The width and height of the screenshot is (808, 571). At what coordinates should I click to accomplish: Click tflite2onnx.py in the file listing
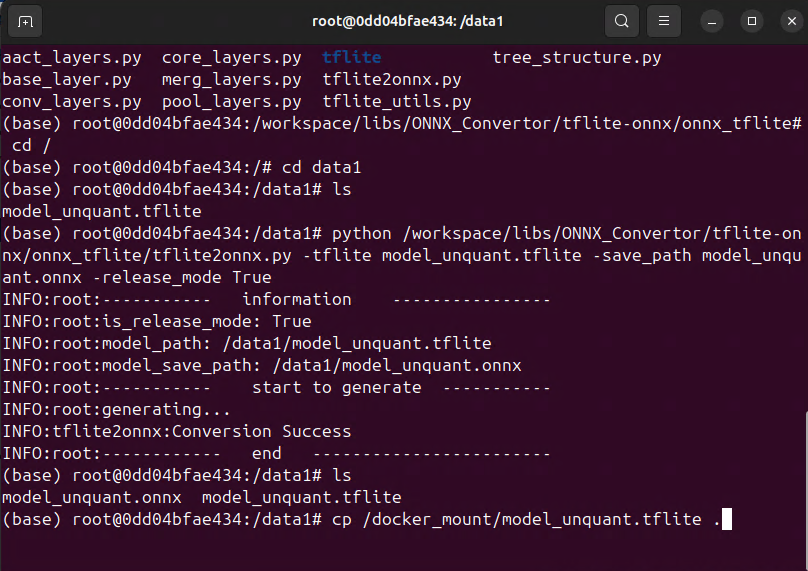pos(392,80)
